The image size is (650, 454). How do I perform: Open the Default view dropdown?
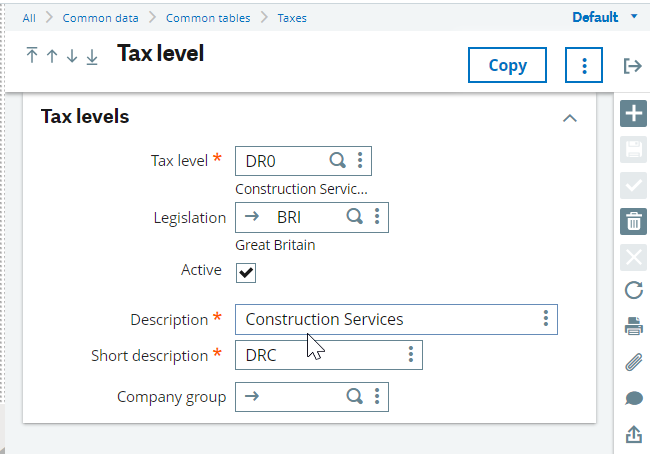pyautogui.click(x=604, y=17)
